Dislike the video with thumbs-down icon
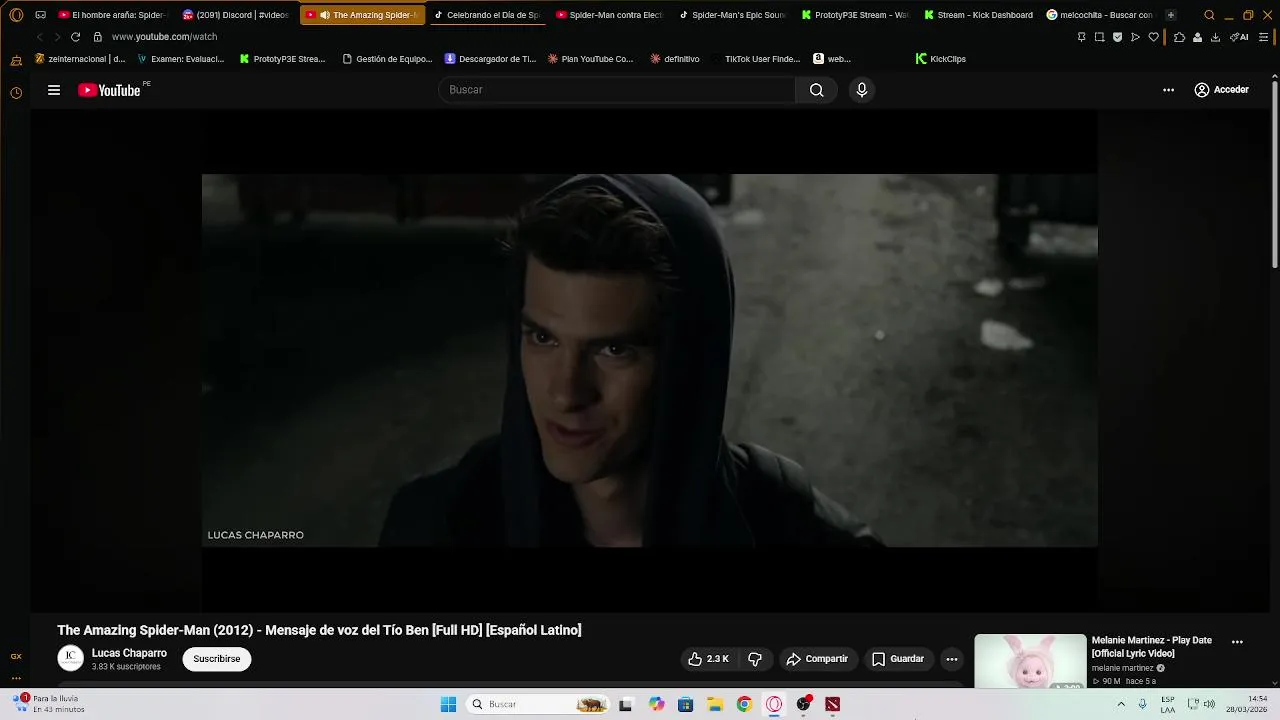The height and width of the screenshot is (720, 1280). 755,659
